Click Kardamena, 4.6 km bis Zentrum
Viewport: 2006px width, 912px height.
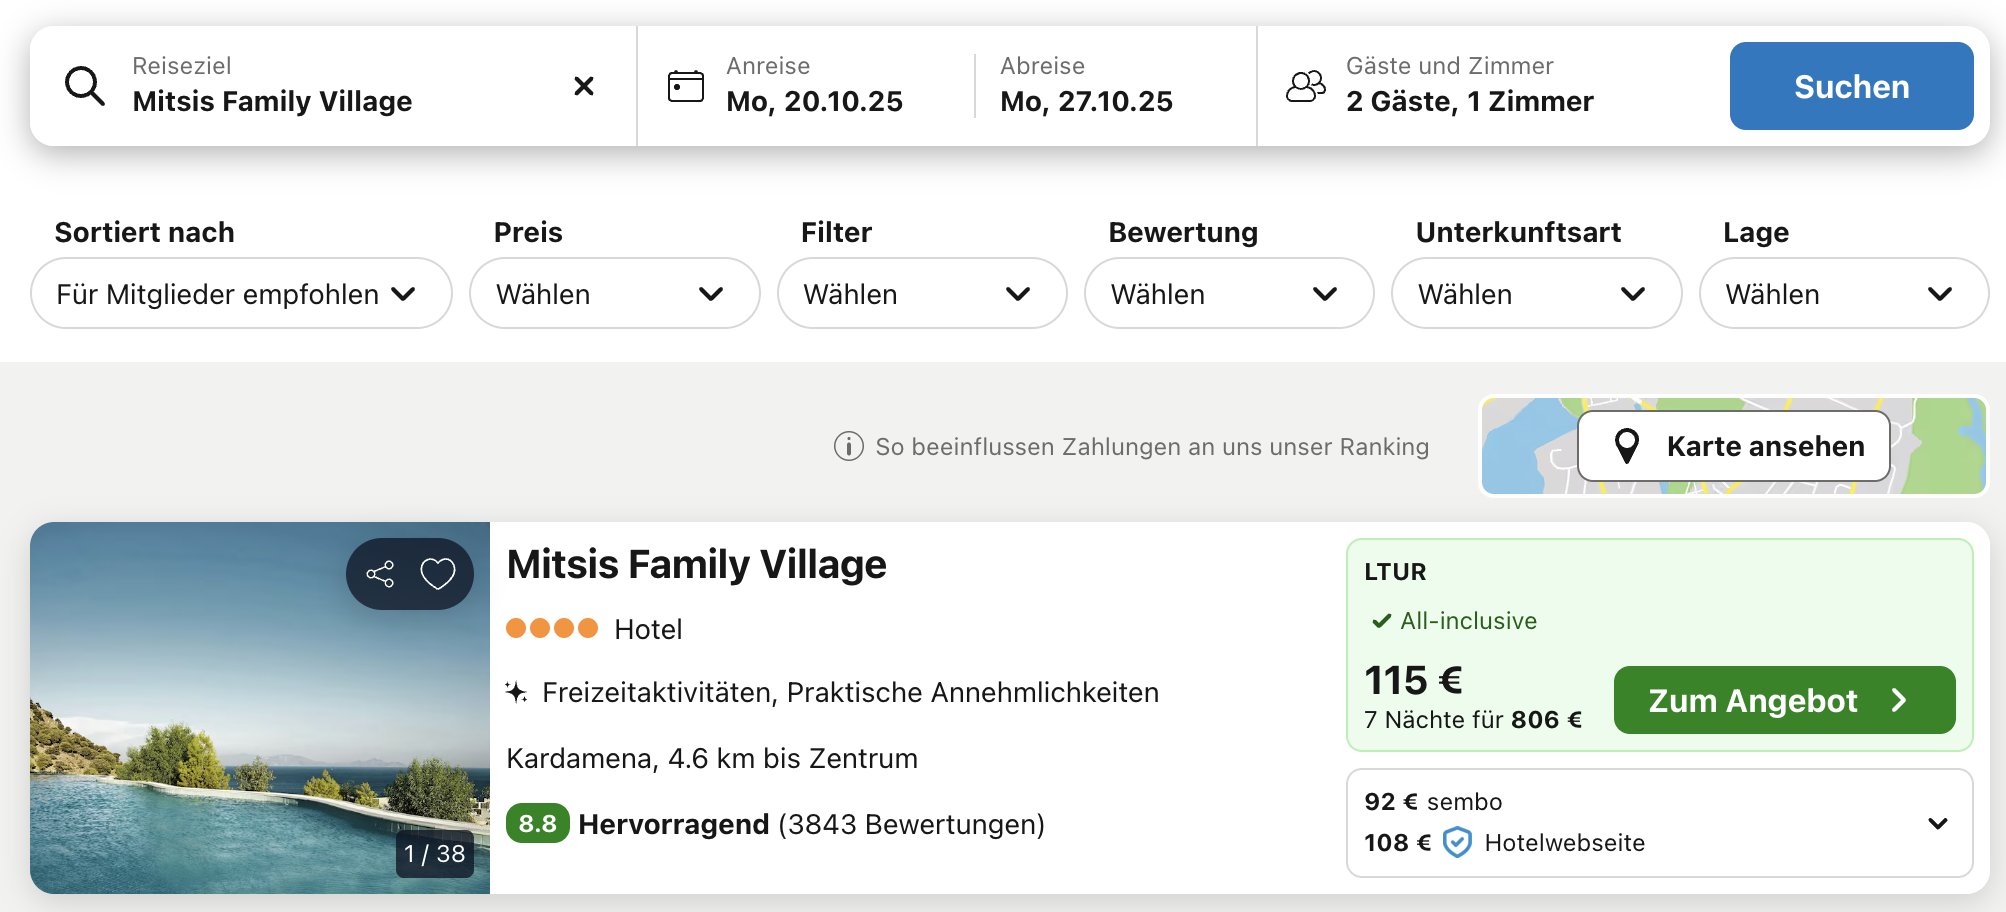pyautogui.click(x=712, y=758)
